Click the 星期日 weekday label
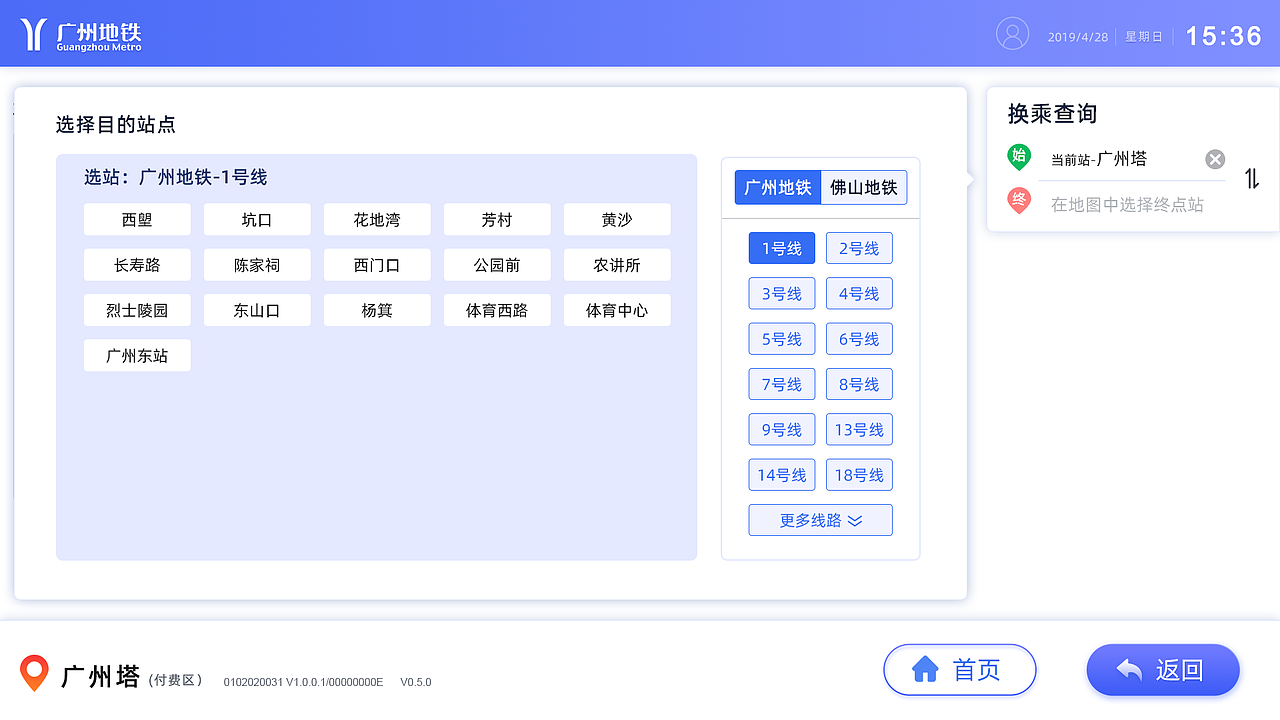 (x=1144, y=37)
